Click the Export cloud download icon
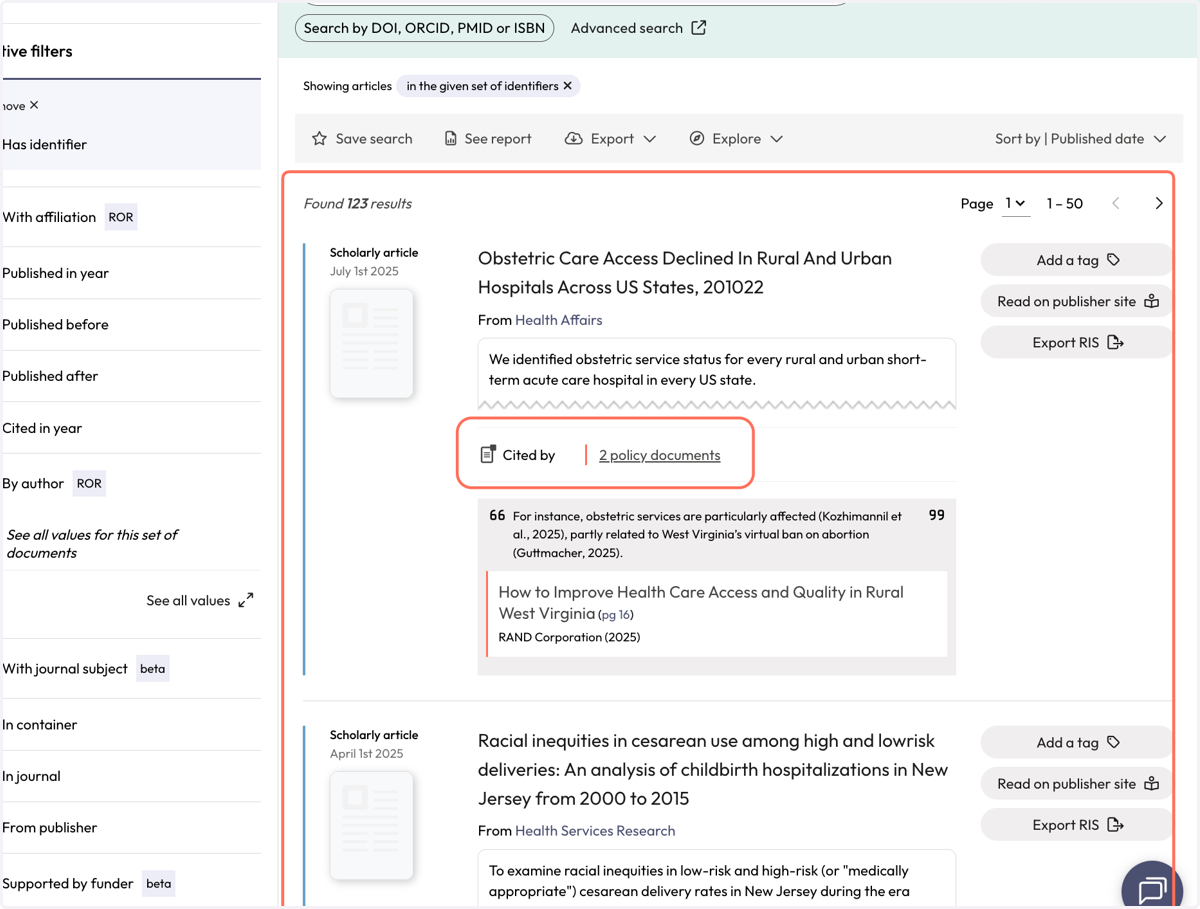Viewport: 1200px width, 909px height. tap(573, 139)
